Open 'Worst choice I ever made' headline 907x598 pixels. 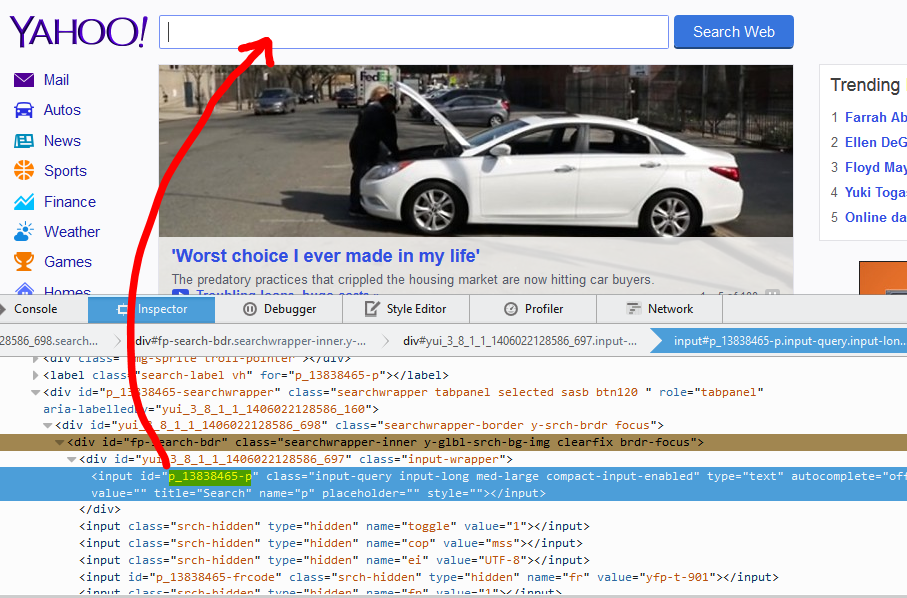[326, 256]
